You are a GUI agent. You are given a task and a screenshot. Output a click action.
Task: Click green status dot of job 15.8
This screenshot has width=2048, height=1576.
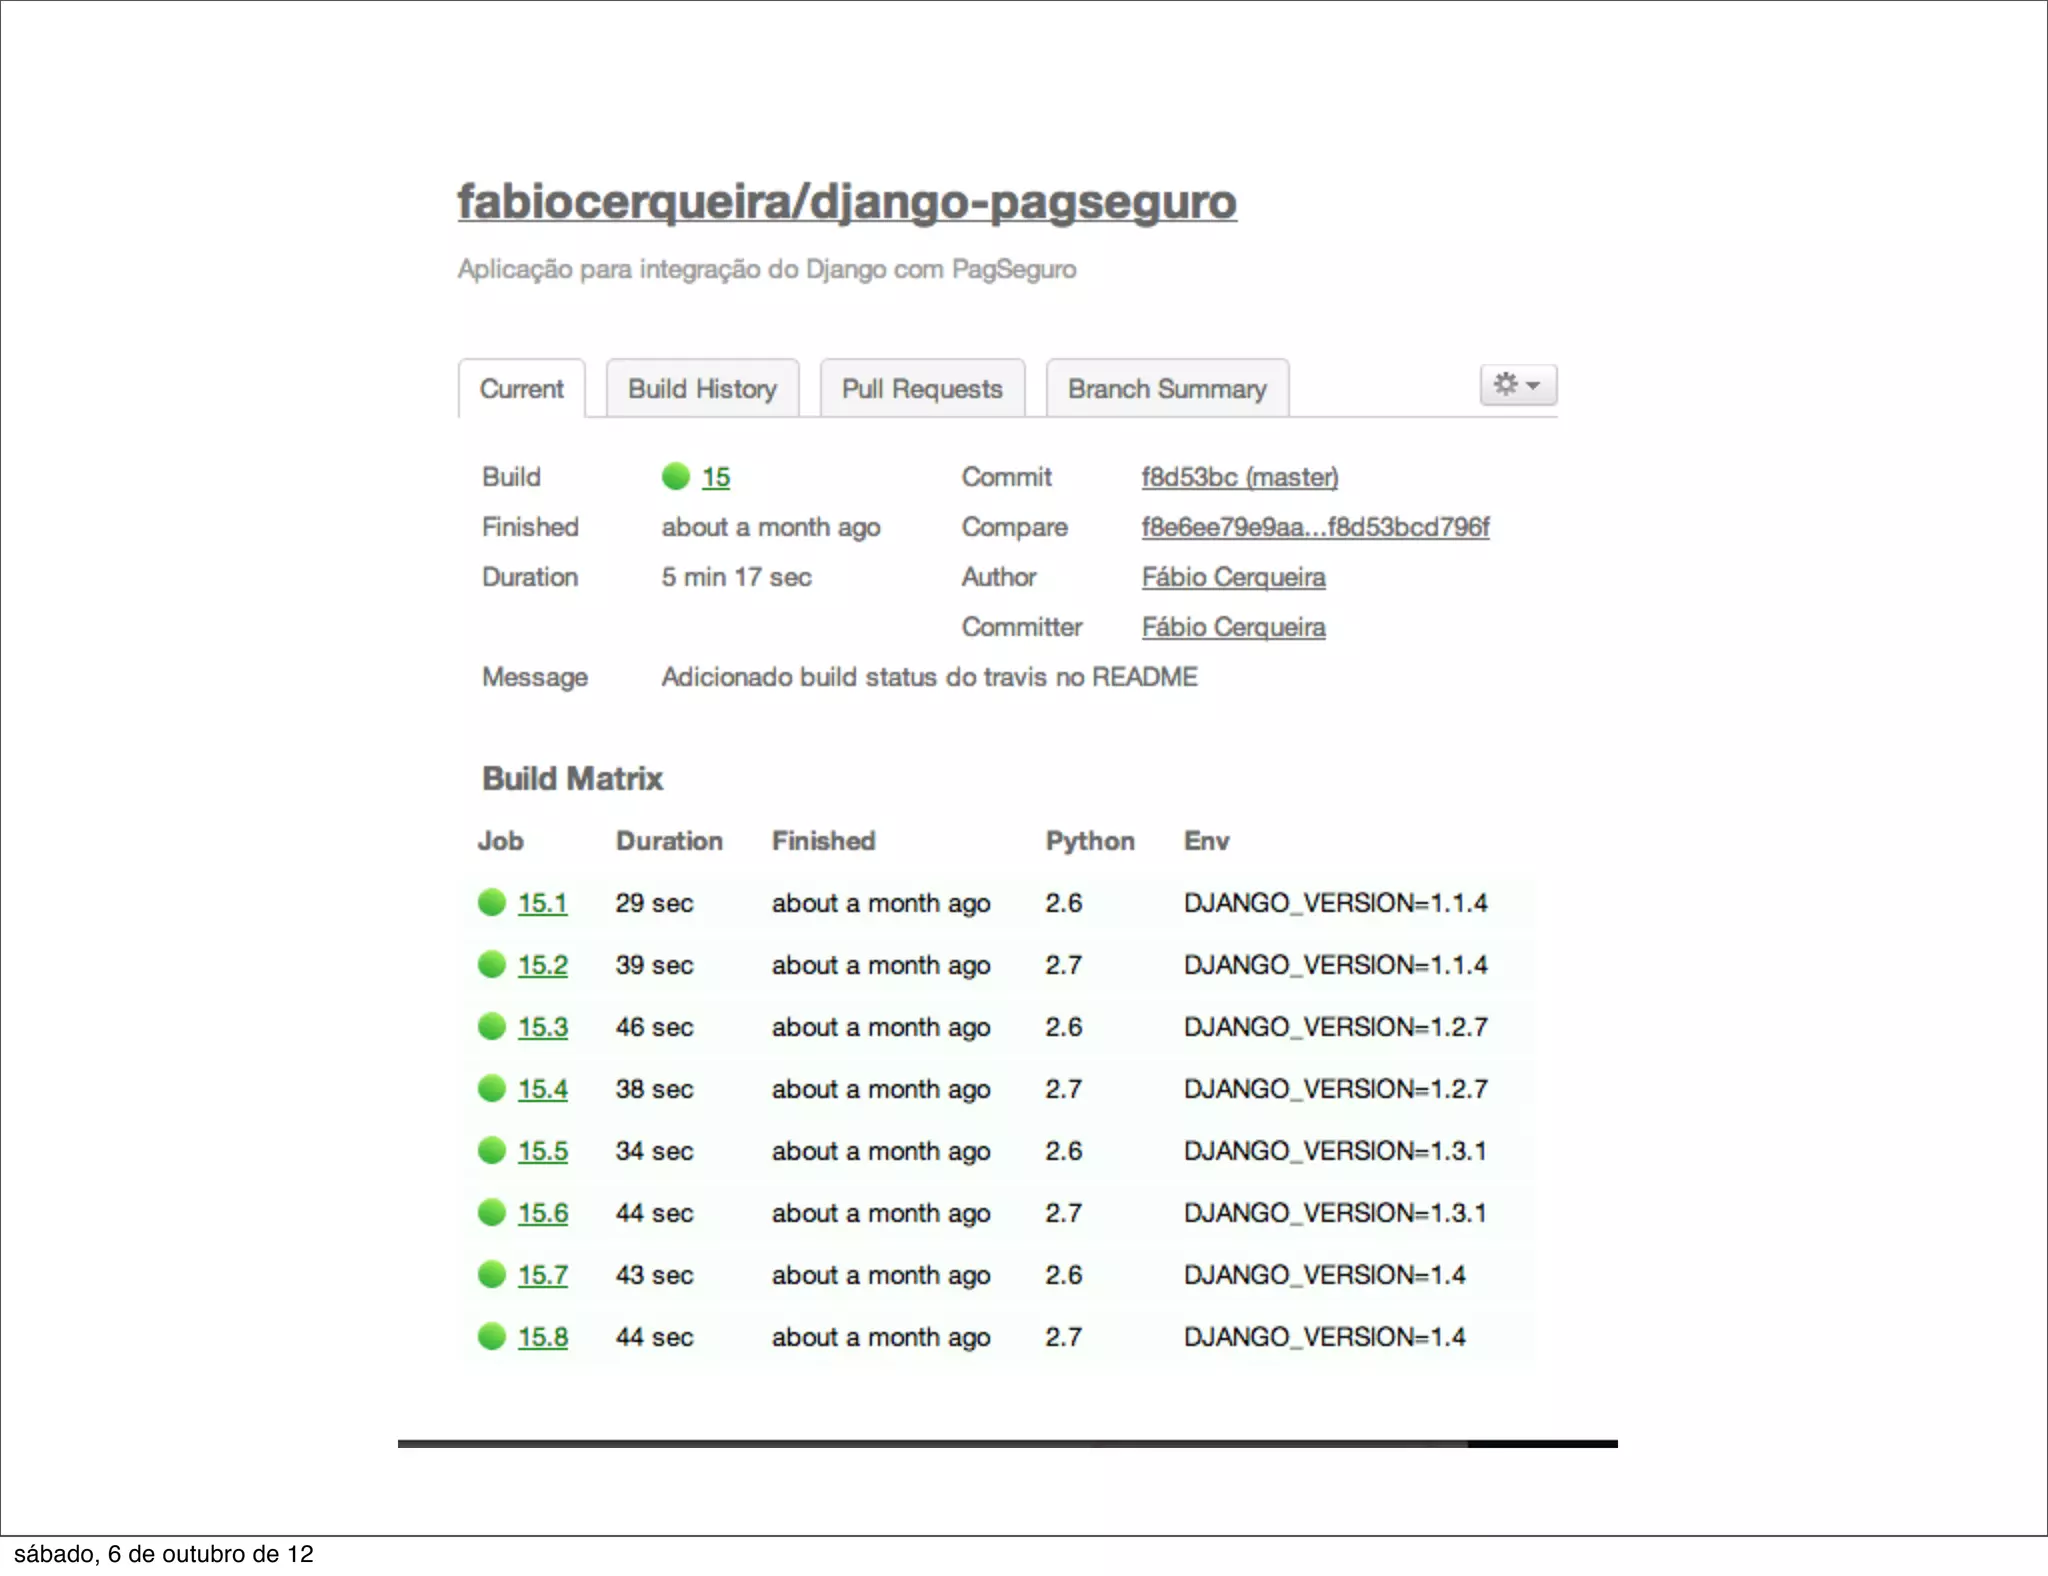pyautogui.click(x=492, y=1336)
